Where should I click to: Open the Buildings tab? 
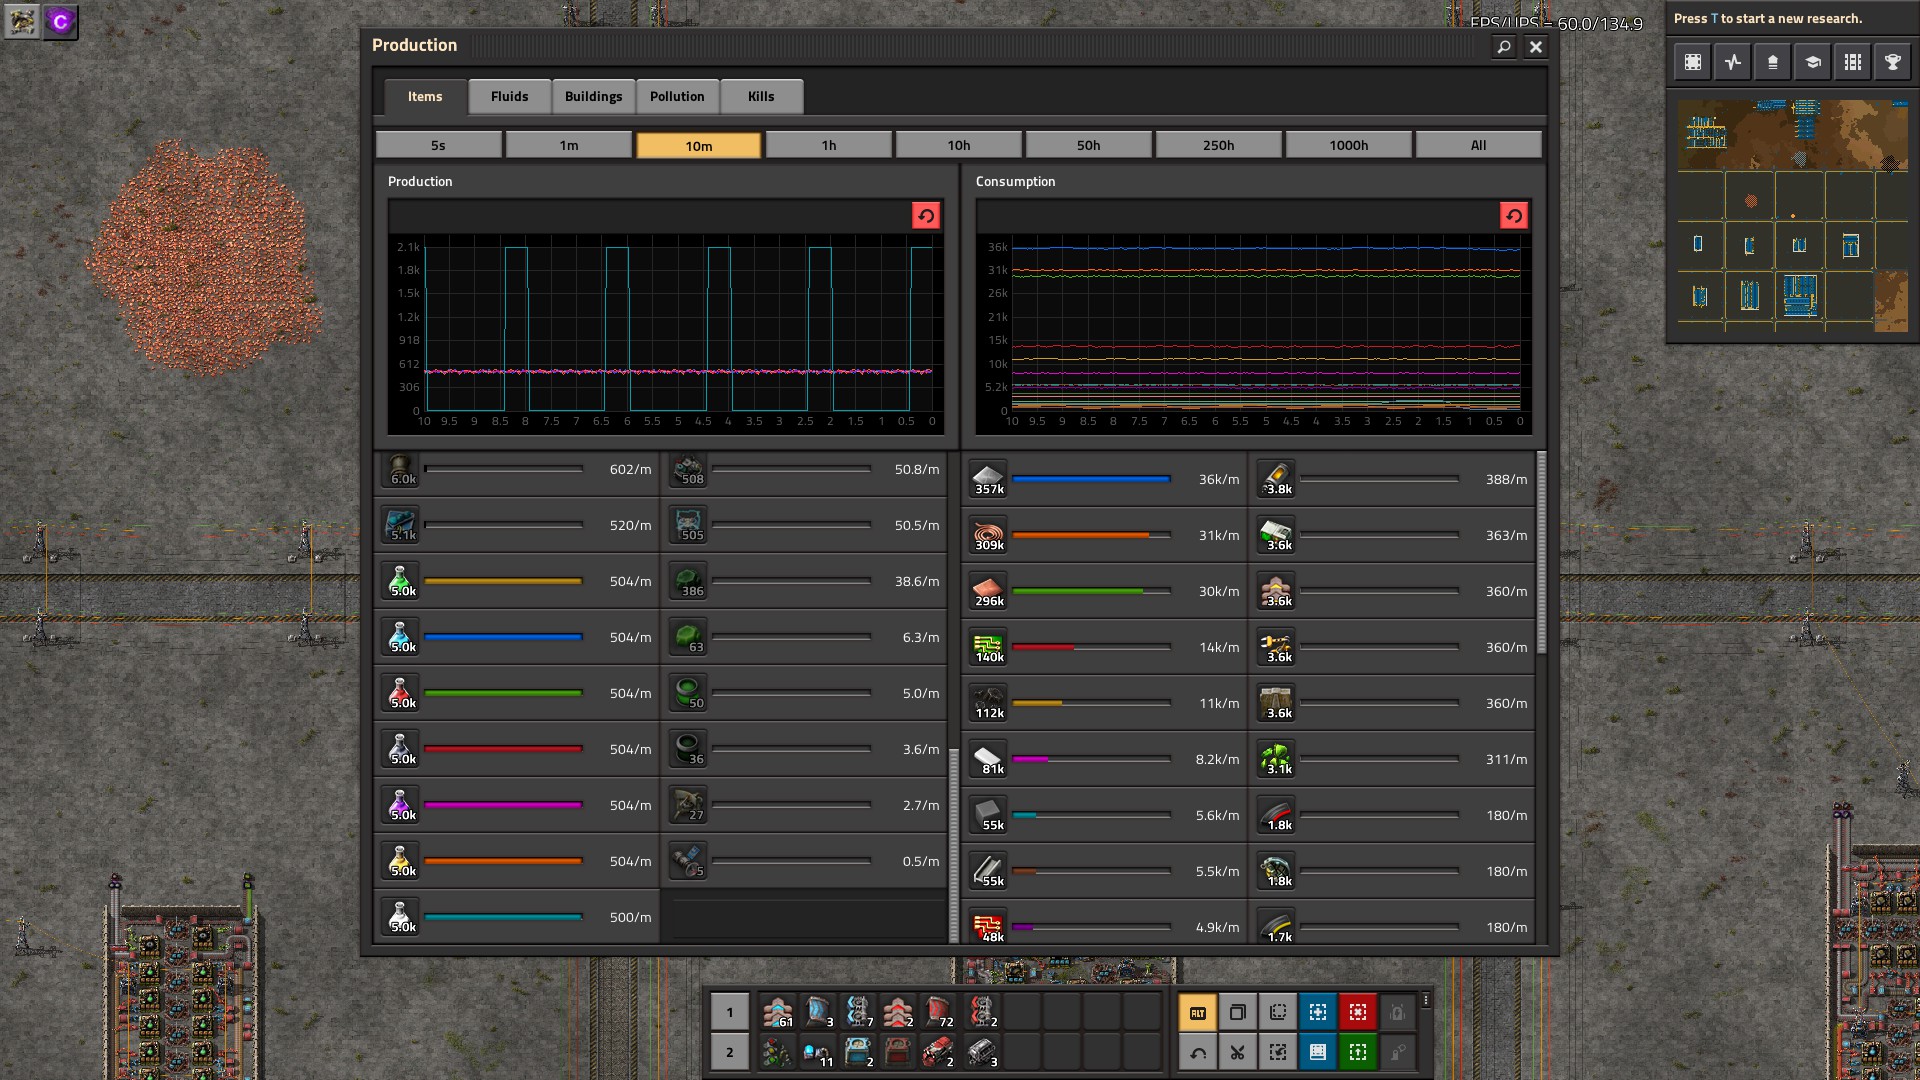594,97
